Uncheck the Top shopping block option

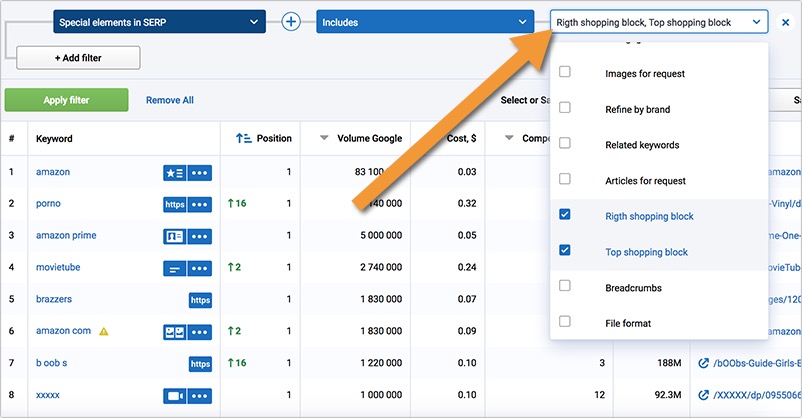tap(565, 251)
